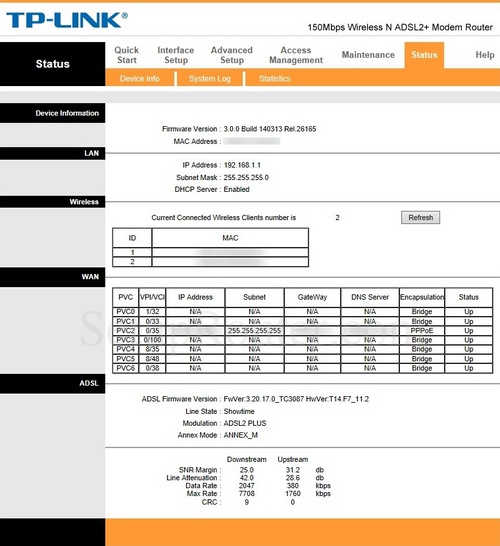Click the Refresh button
500x546 pixels.
point(420,218)
